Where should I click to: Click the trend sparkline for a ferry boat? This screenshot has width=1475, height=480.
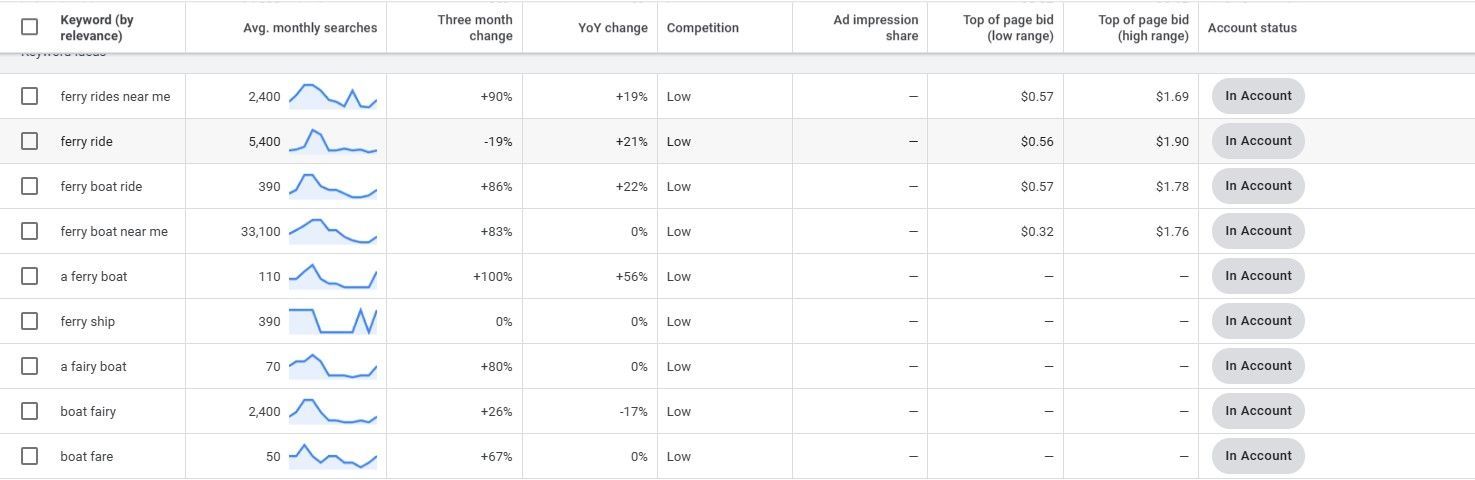point(333,276)
